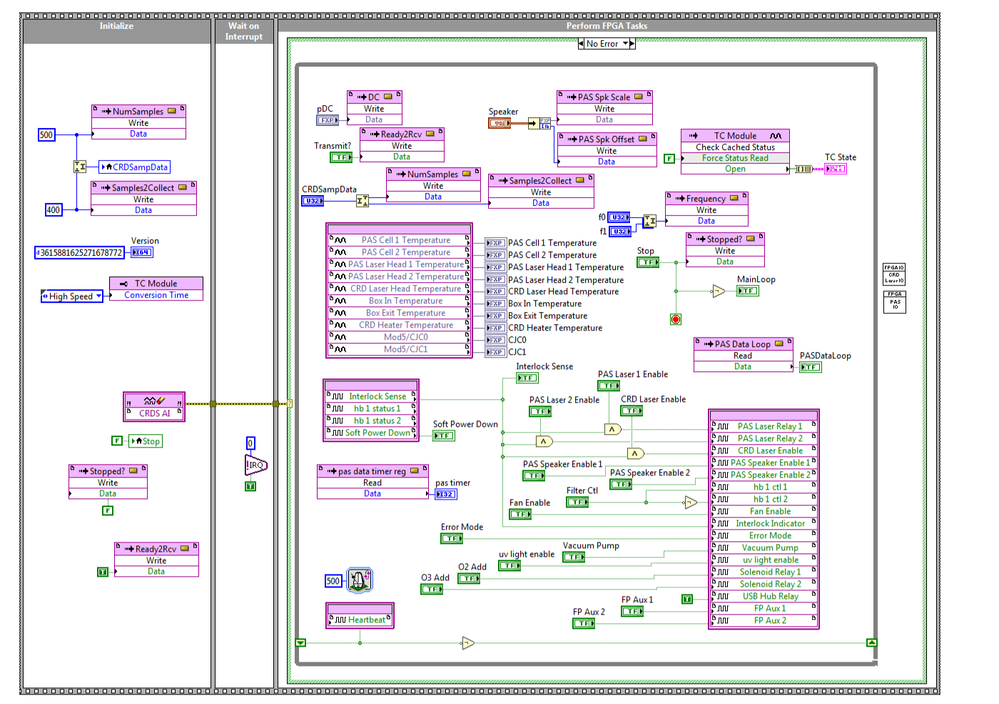Select the Interlock Sense I/O row

click(x=371, y=396)
